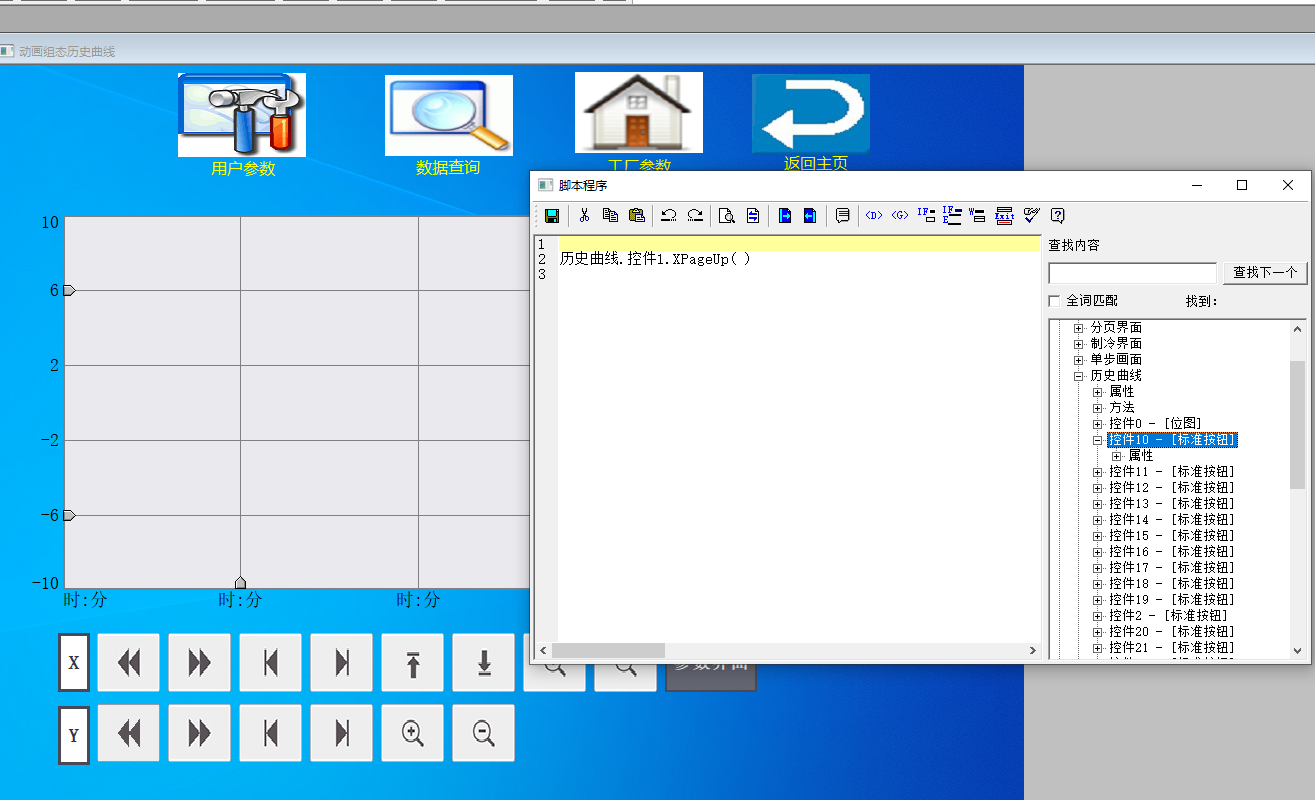Viewport: 1315px width, 800px height.
Task: Click the cut scissors icon
Action: pyautogui.click(x=584, y=215)
